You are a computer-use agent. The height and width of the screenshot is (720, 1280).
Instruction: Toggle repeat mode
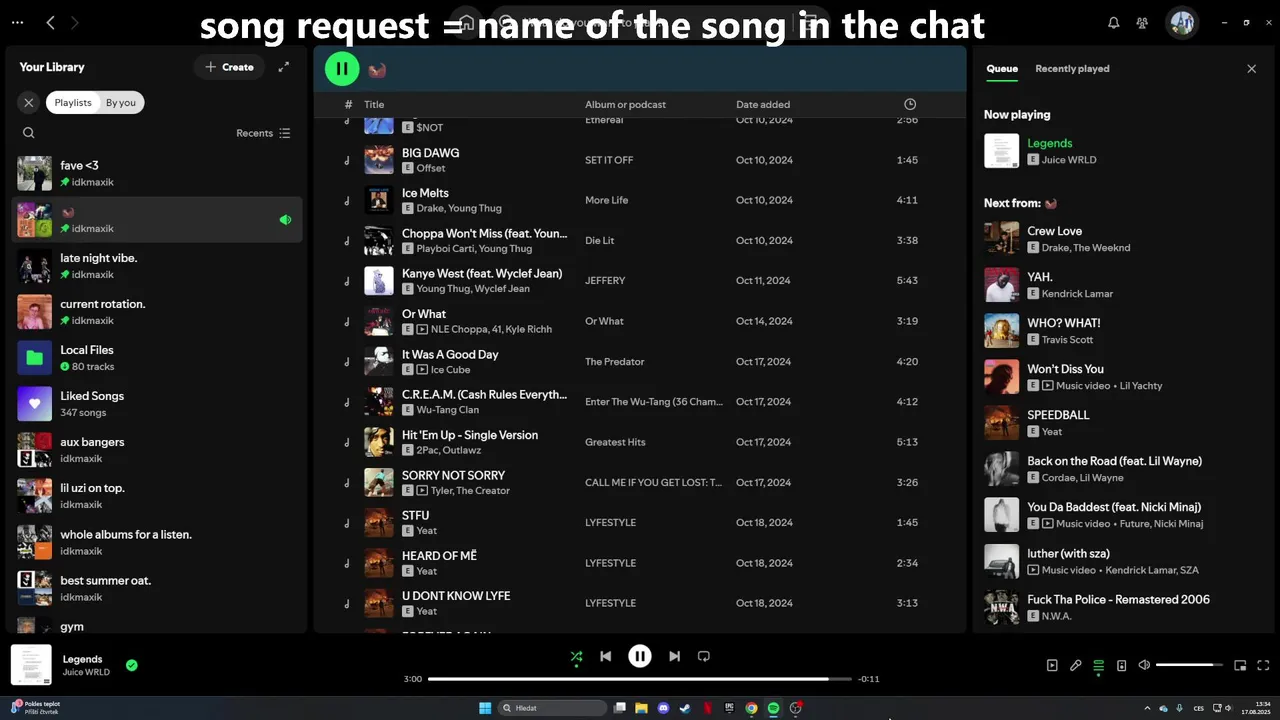click(704, 656)
